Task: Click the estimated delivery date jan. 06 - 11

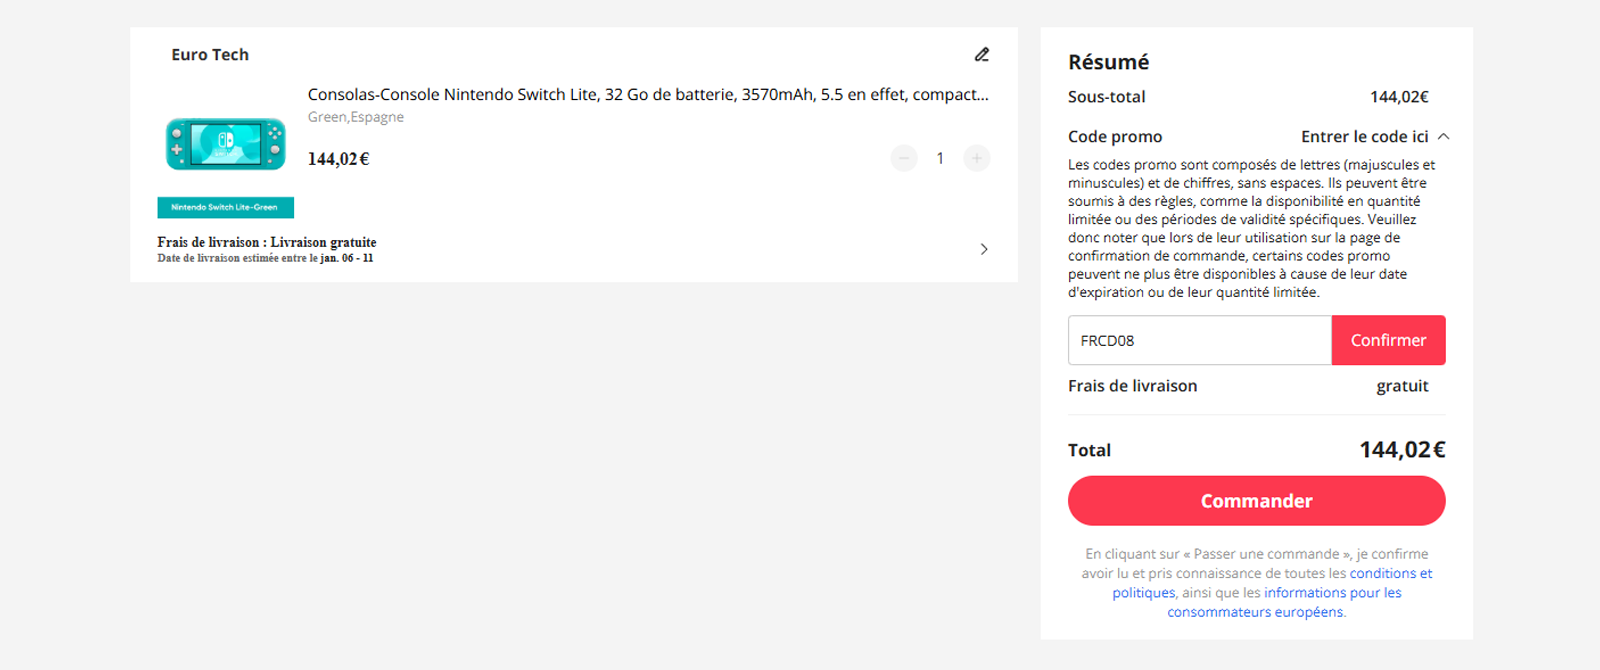Action: point(349,257)
